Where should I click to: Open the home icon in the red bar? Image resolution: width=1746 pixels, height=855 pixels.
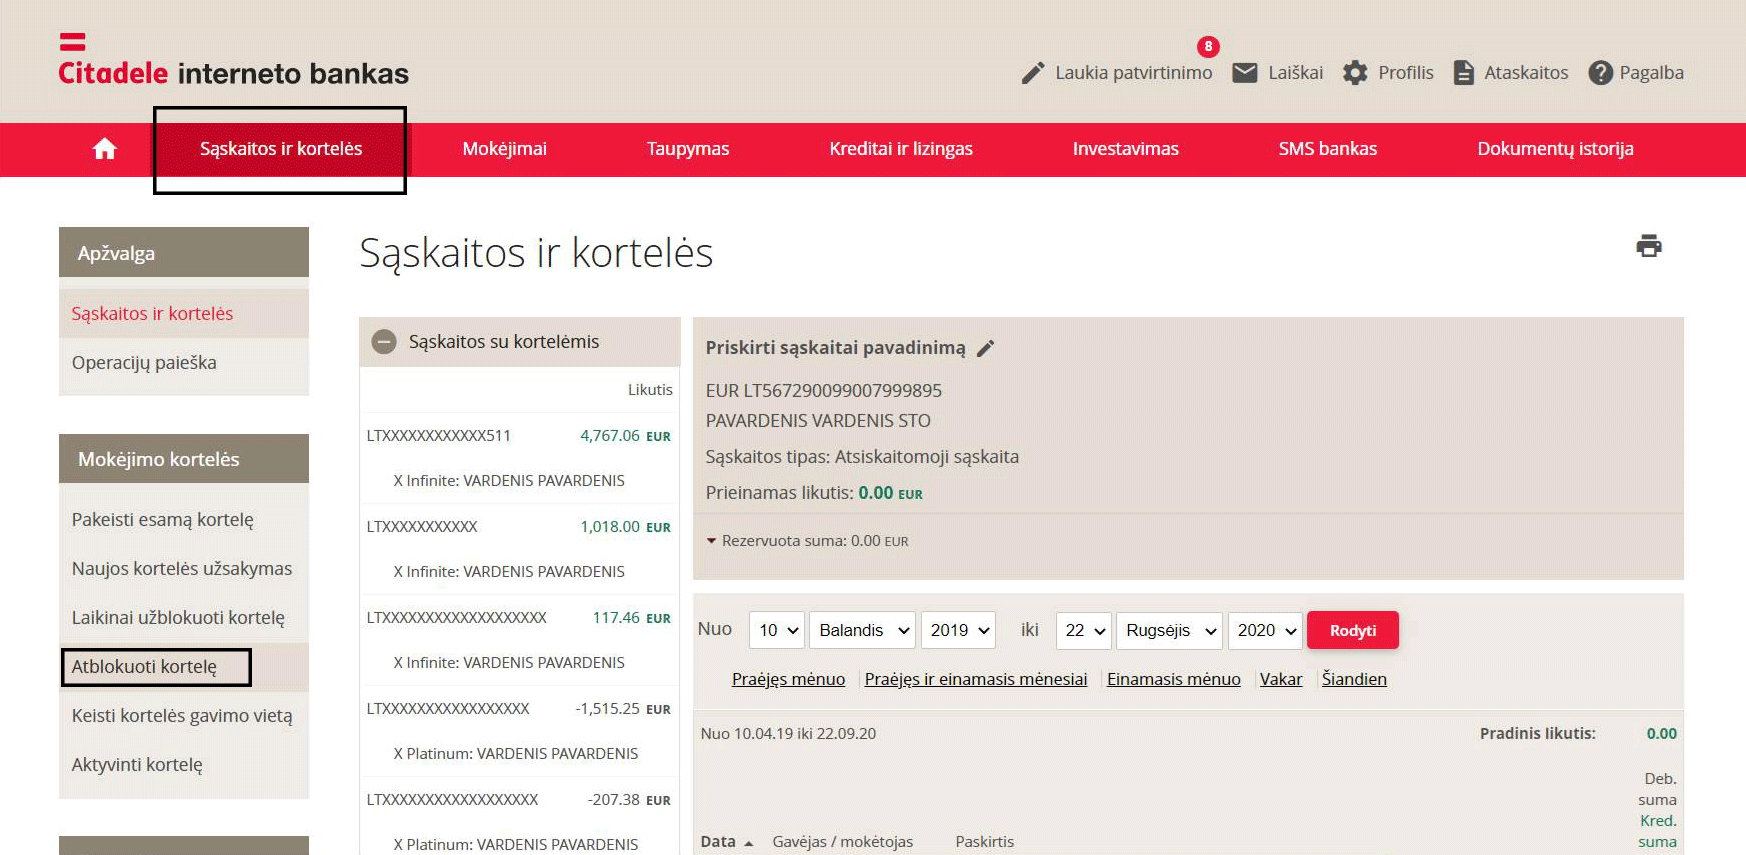[x=105, y=149]
